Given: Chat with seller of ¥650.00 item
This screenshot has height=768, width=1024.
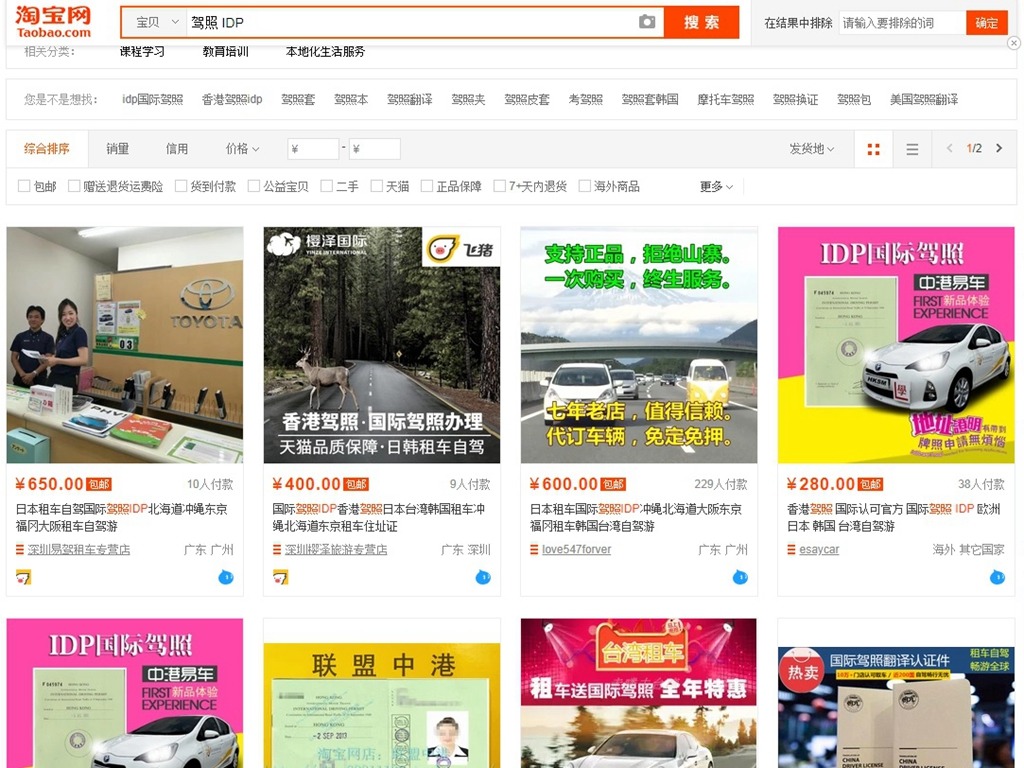Looking at the screenshot, I should [x=226, y=577].
